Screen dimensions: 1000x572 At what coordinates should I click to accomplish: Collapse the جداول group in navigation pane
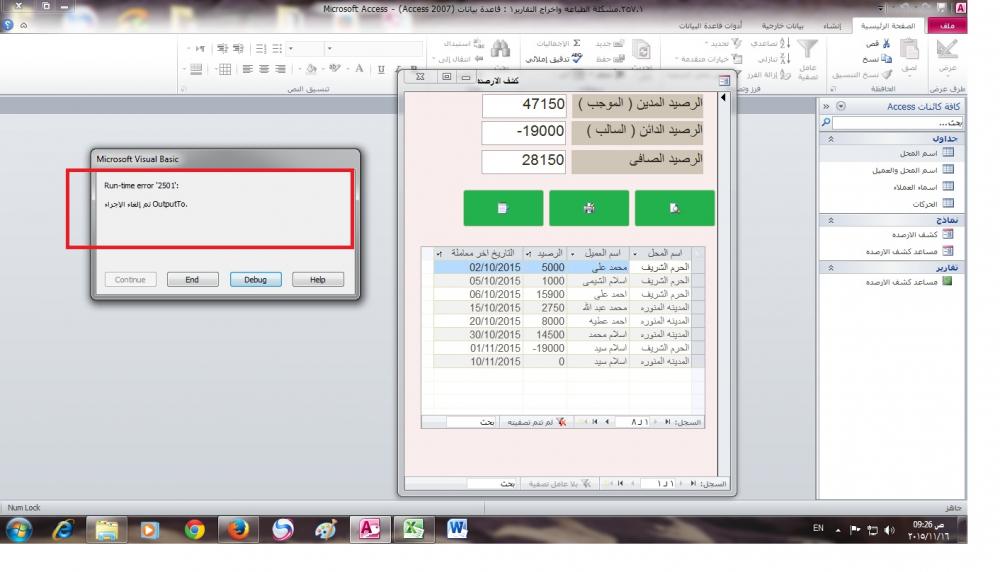[831, 139]
